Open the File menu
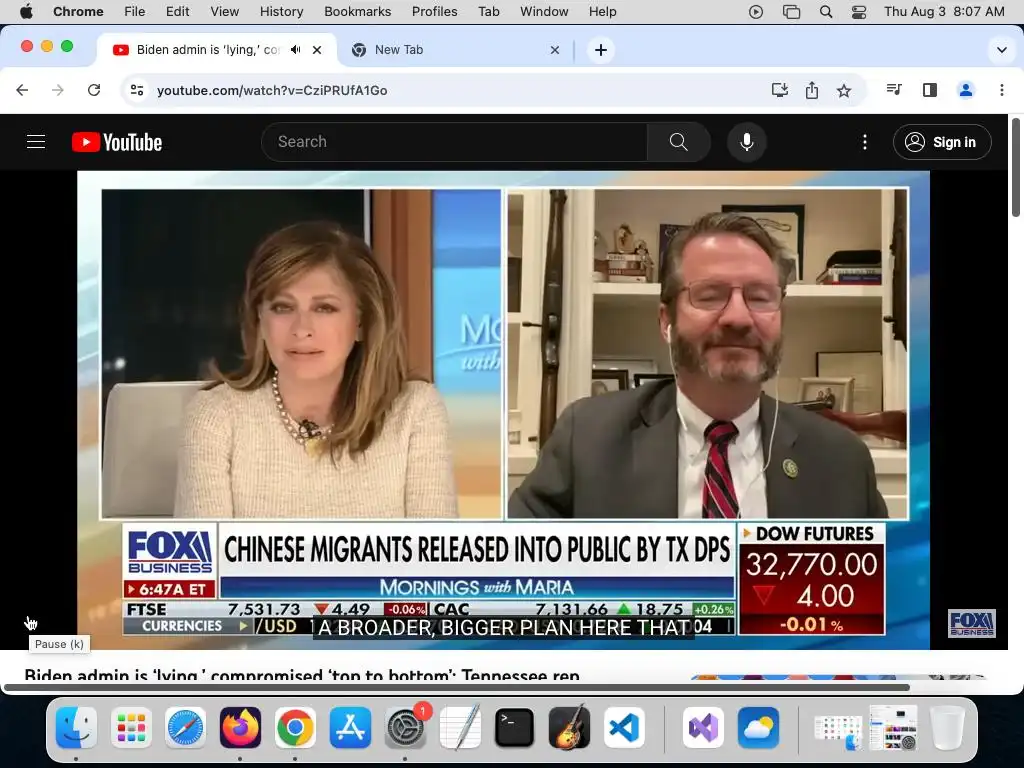The width and height of the screenshot is (1024, 768). point(135,11)
